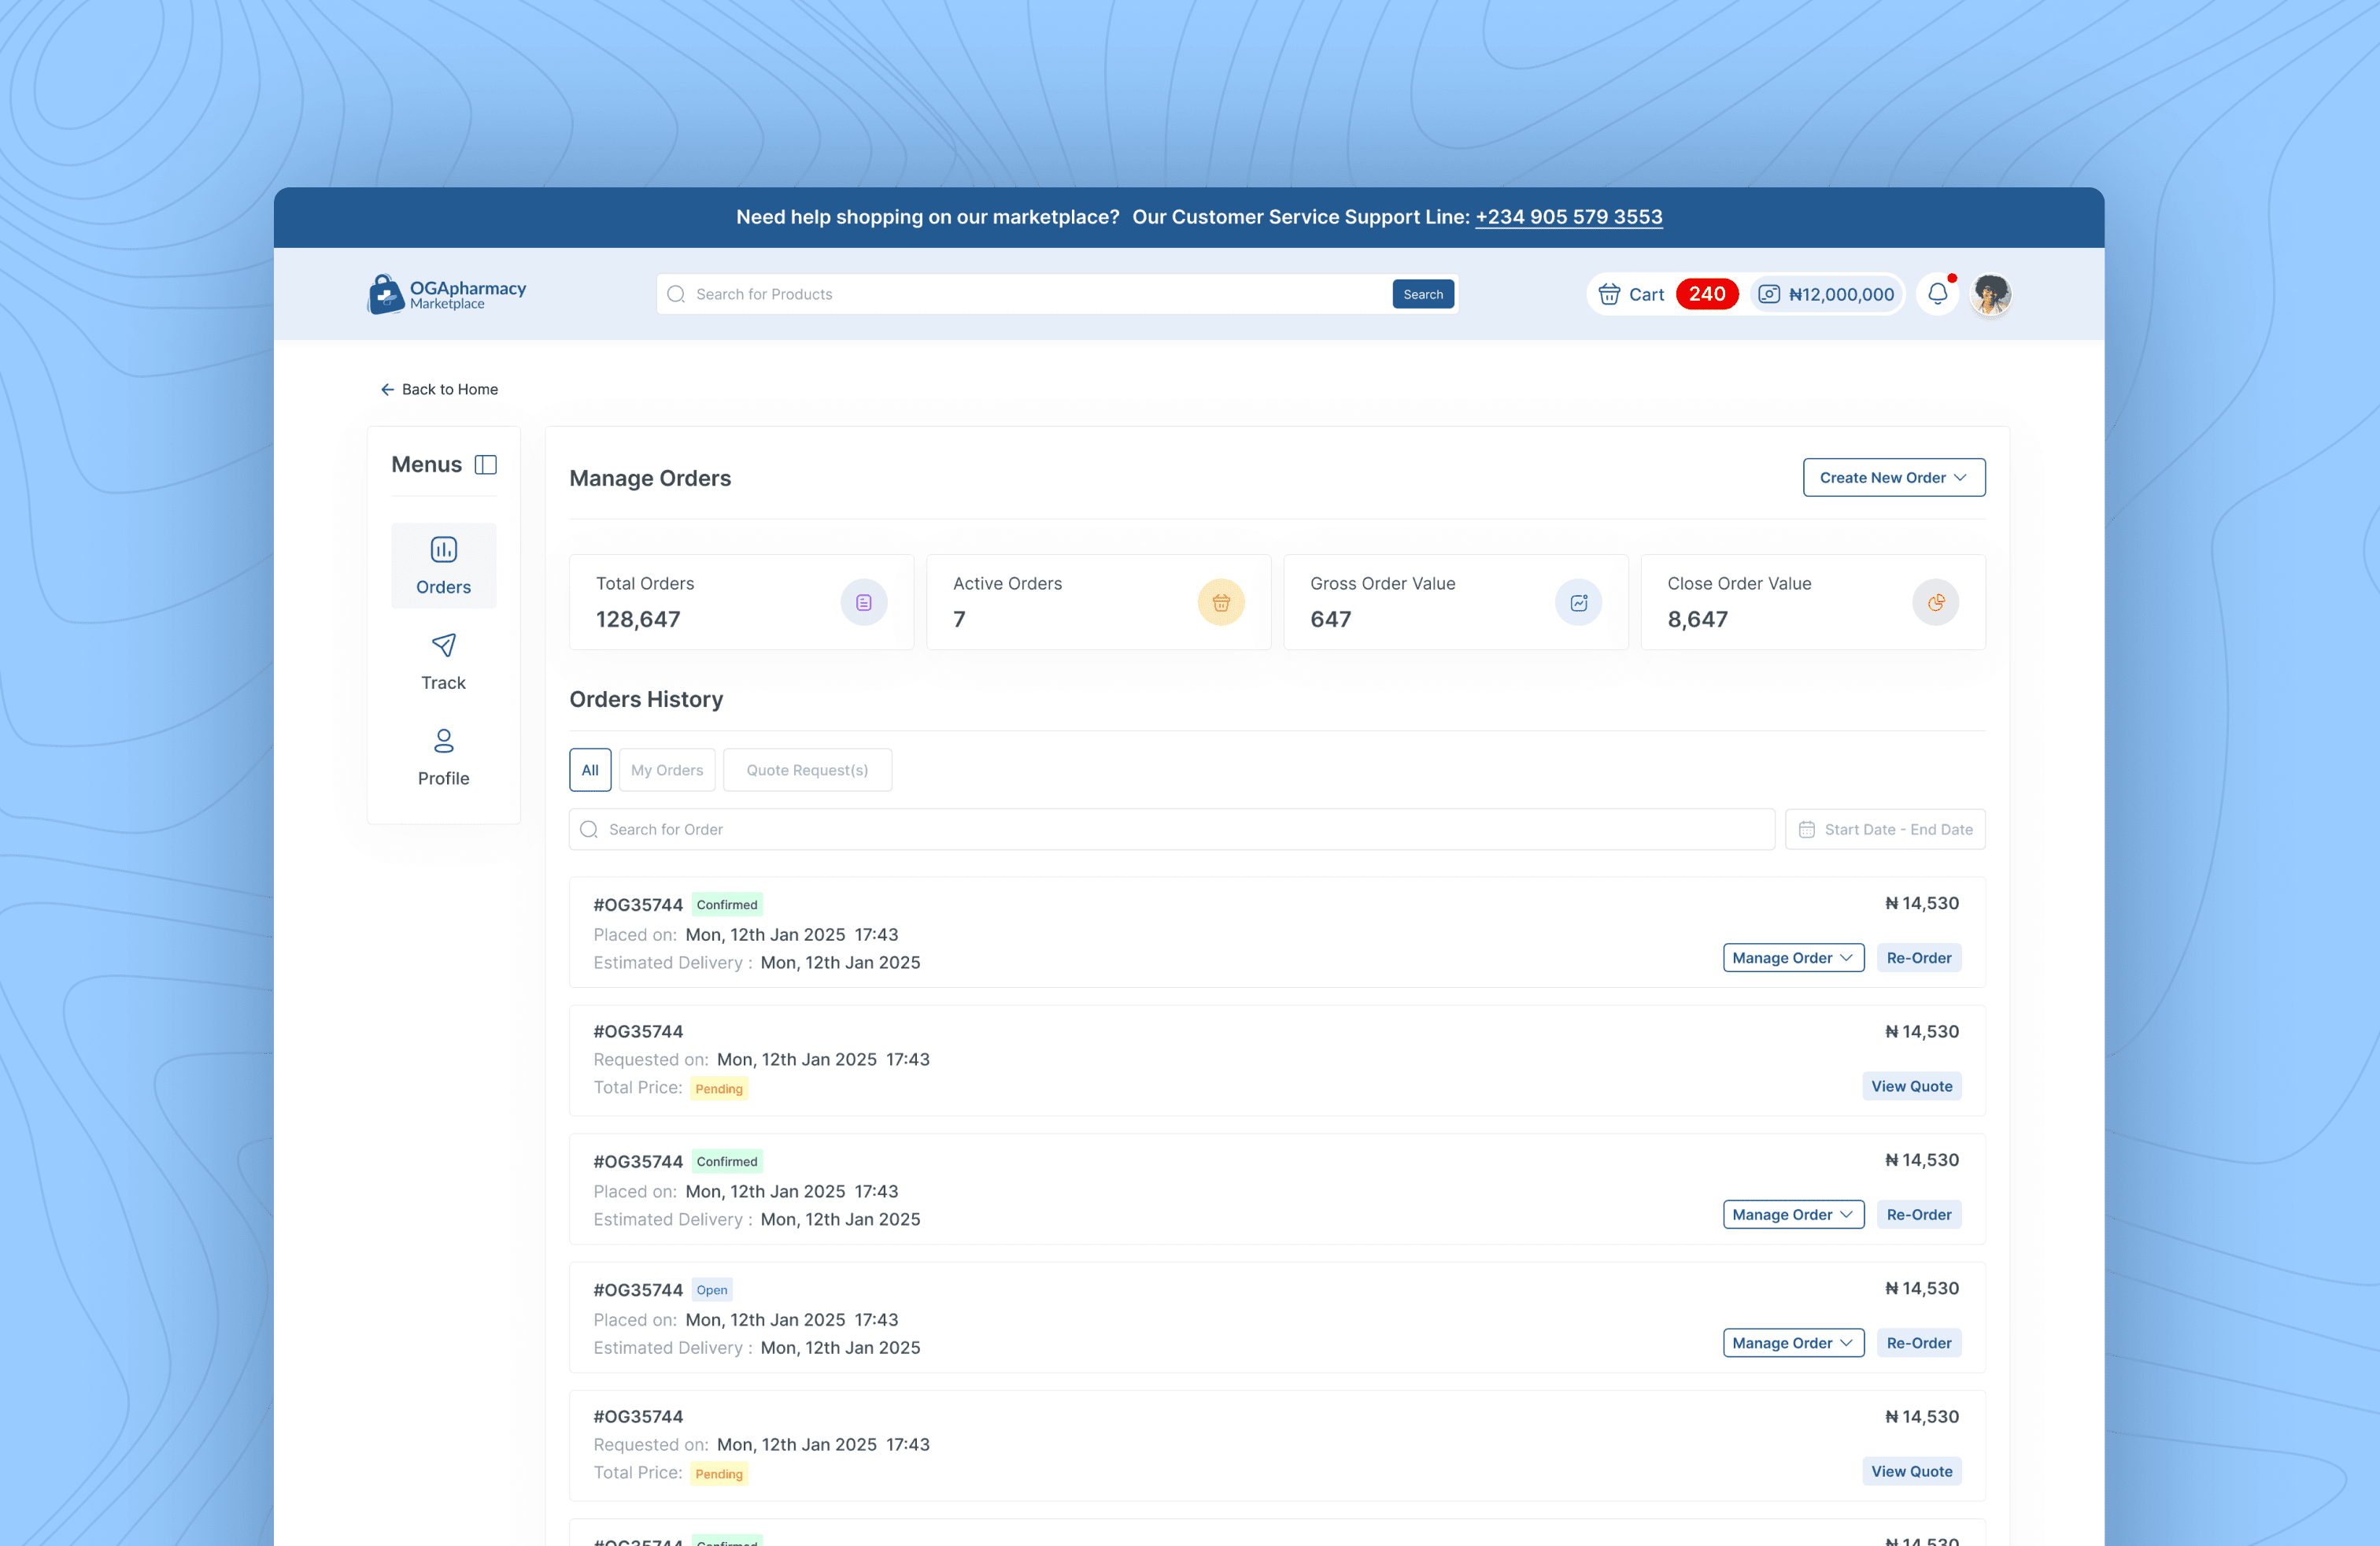
Task: Expand the Create New Order dropdown
Action: point(1894,477)
